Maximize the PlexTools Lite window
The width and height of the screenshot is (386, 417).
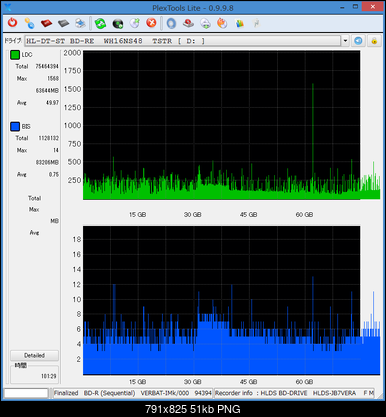[355, 7]
